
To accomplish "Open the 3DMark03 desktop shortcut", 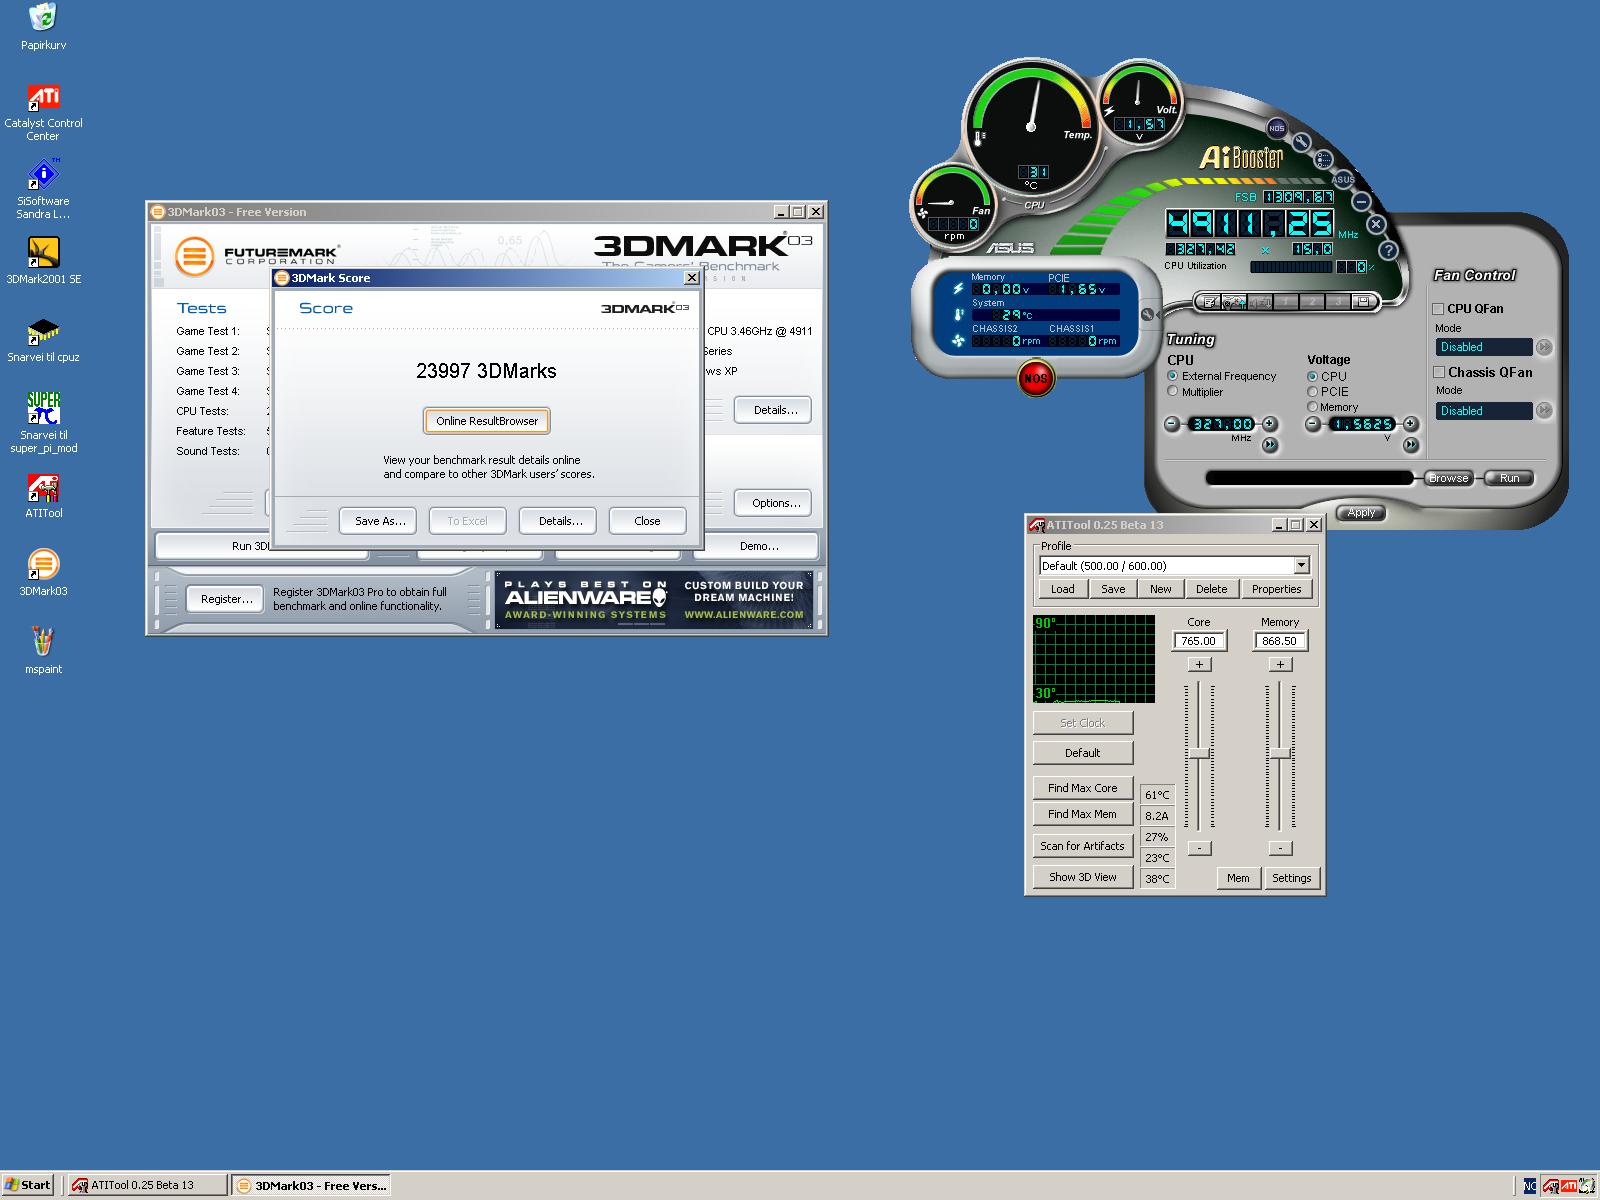I will [43, 574].
